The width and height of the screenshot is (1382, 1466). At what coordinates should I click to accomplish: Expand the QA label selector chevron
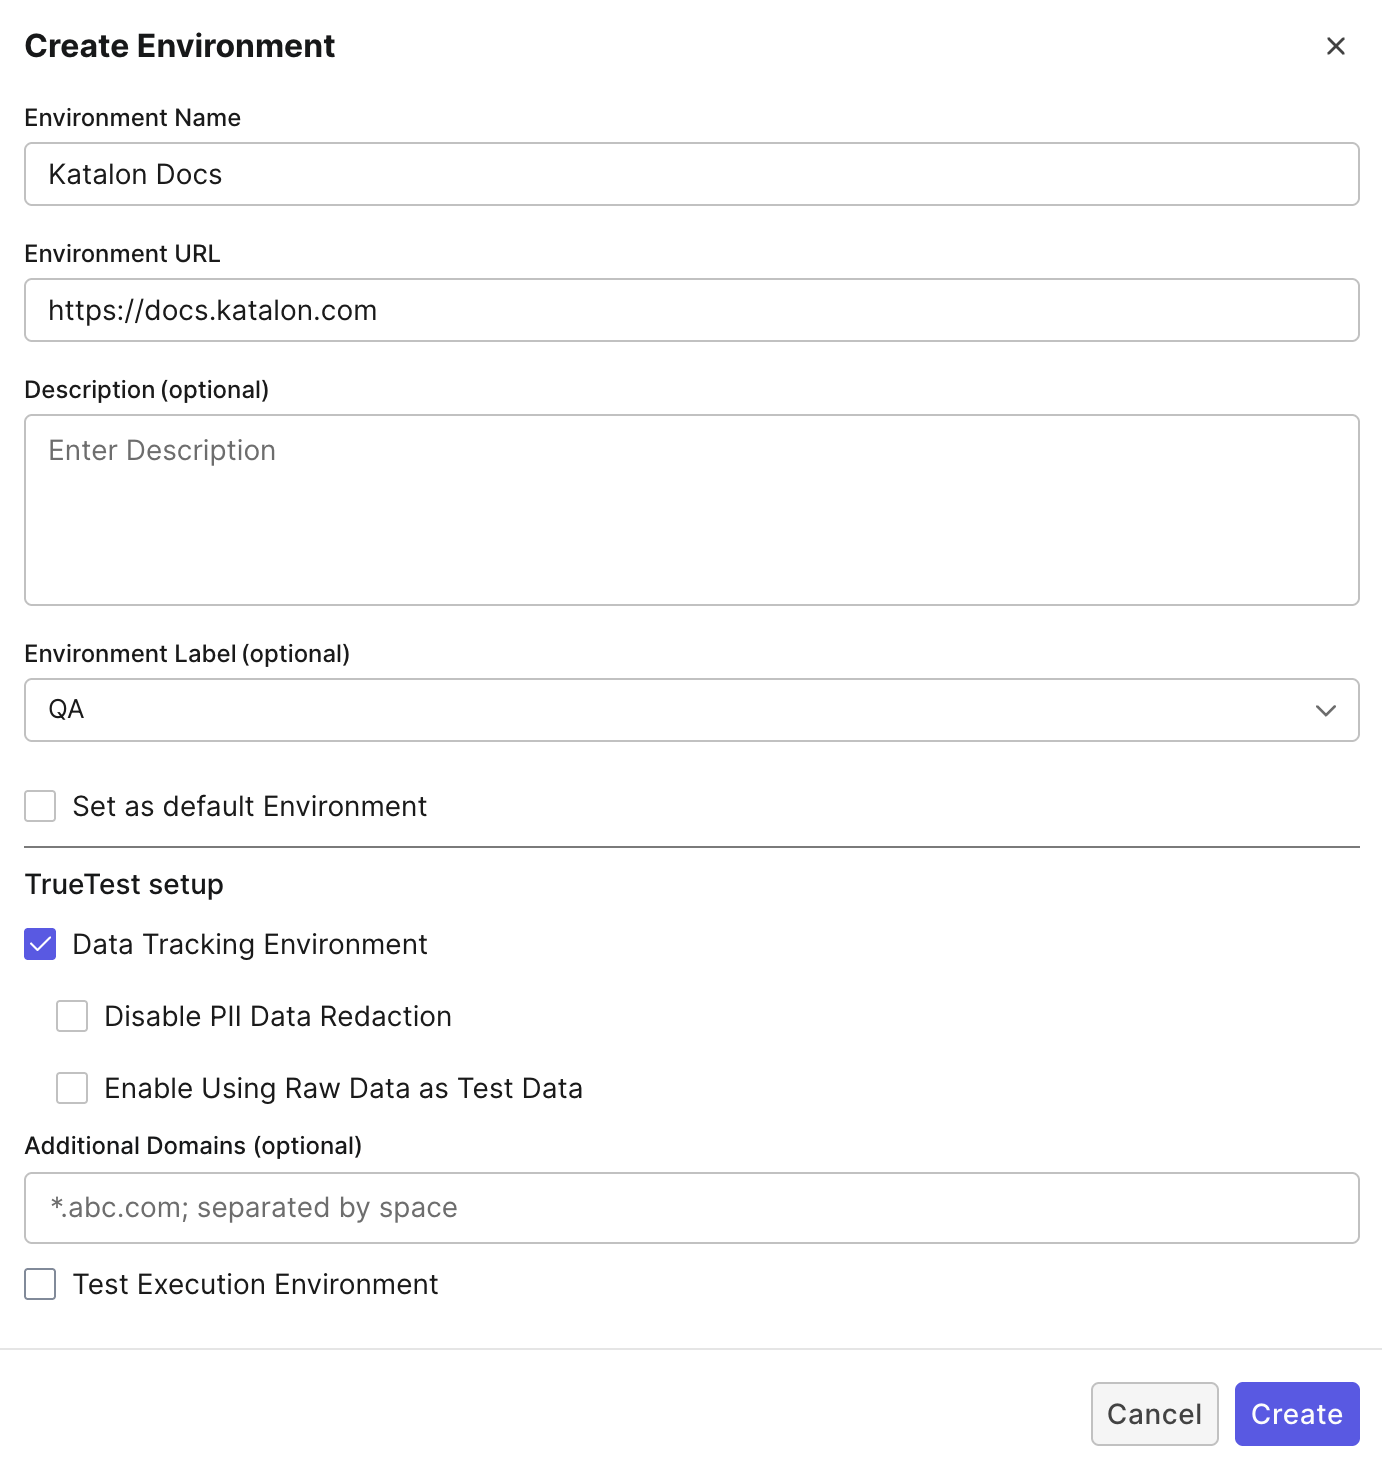[1326, 710]
